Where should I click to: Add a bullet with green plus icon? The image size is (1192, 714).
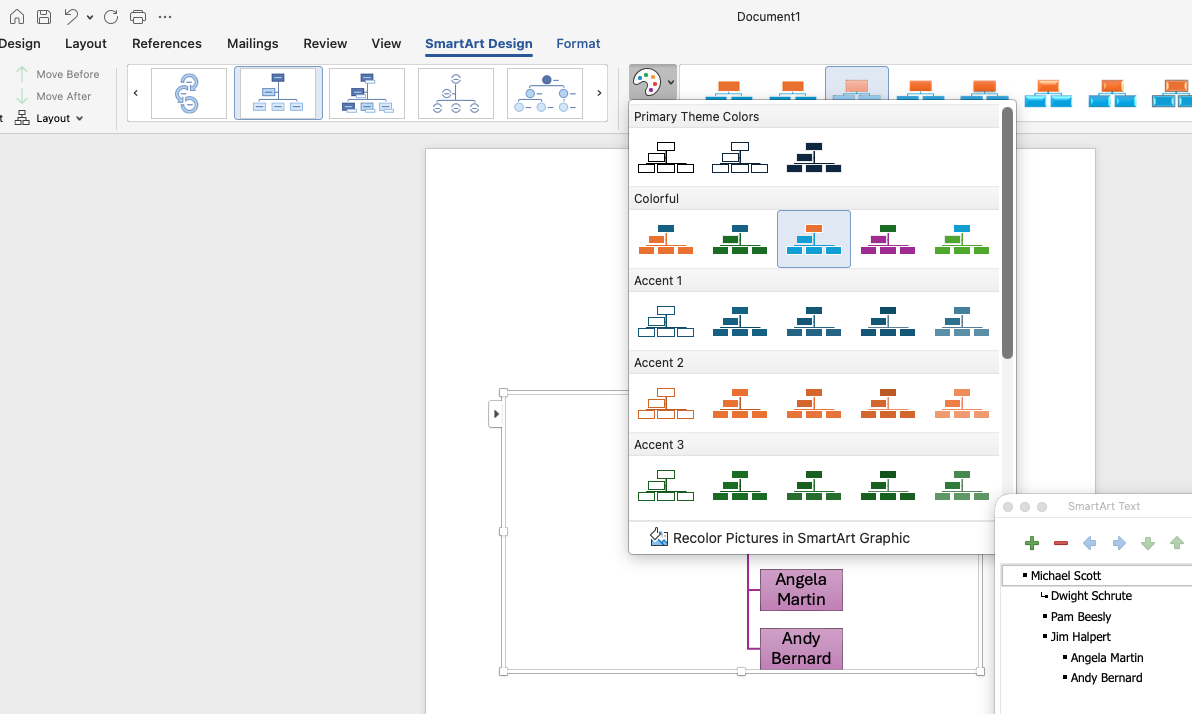(1032, 543)
